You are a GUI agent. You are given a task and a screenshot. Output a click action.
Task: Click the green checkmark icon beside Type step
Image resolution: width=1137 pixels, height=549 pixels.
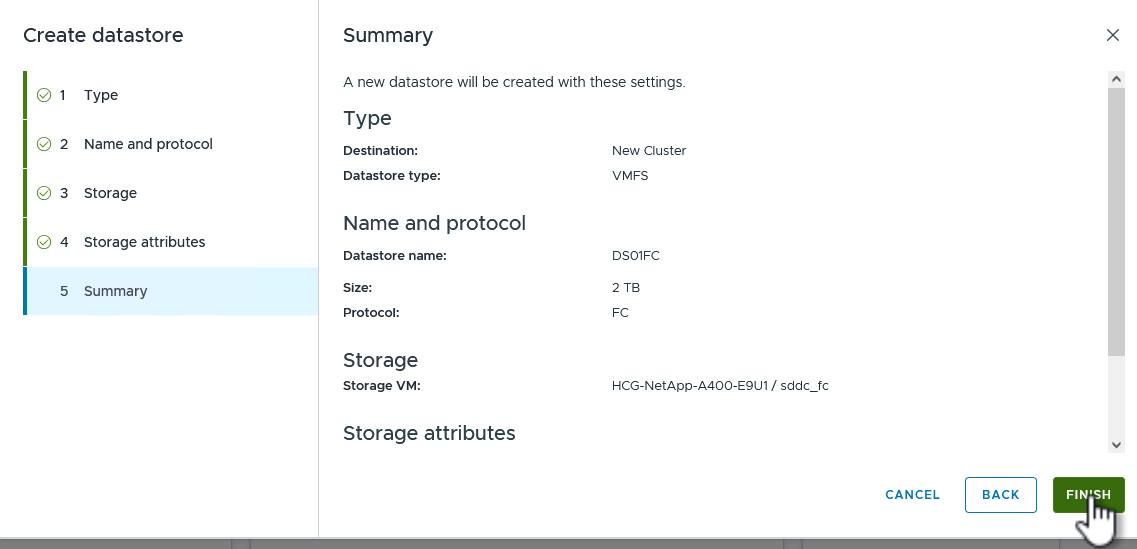click(44, 95)
